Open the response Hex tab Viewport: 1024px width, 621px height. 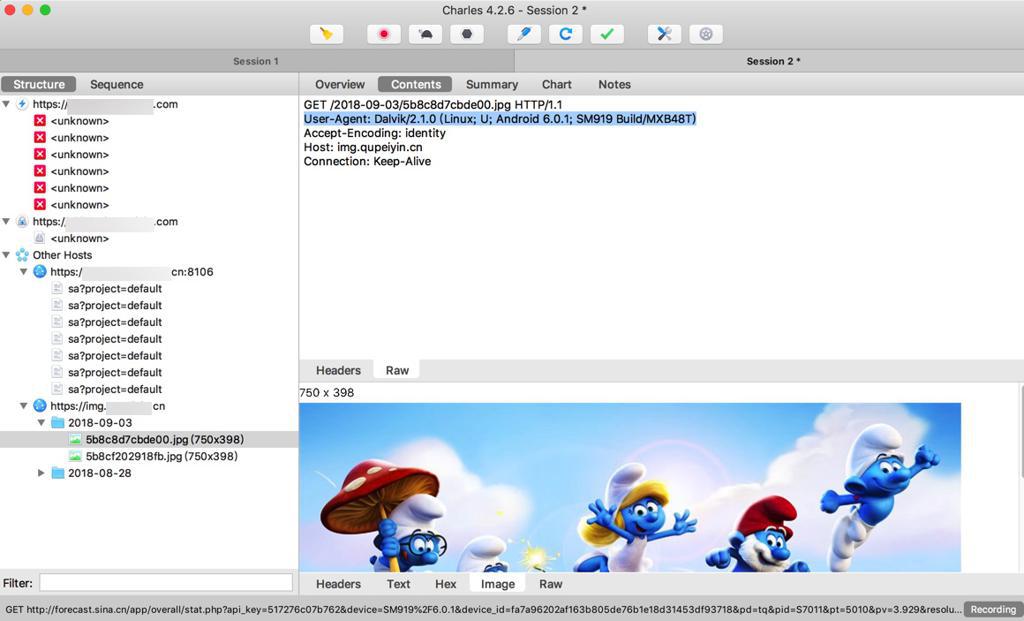446,584
